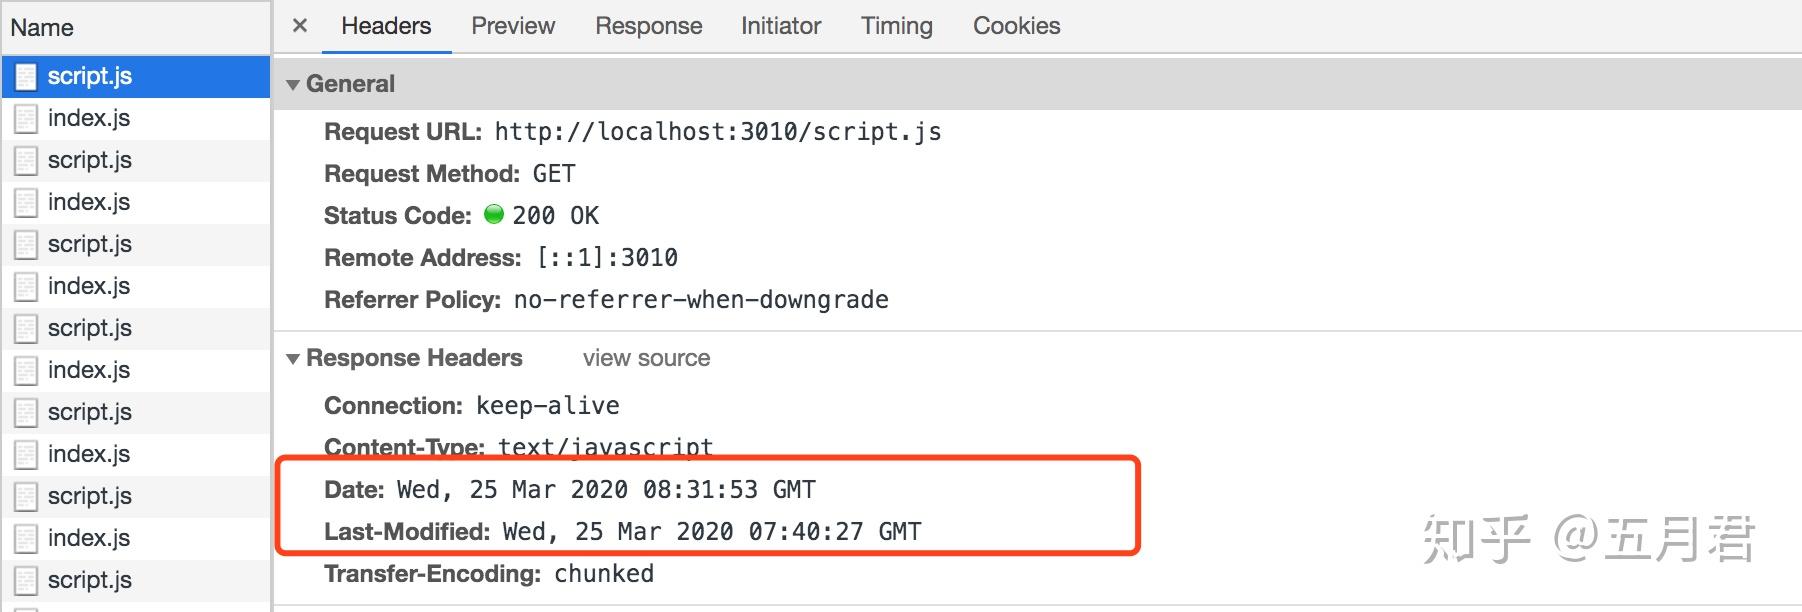Collapse the General section
The height and width of the screenshot is (612, 1802).
(293, 85)
